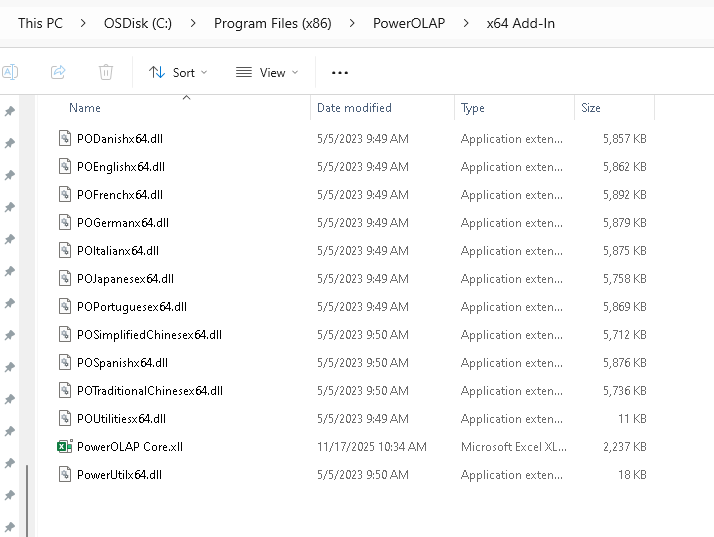Click 5,857 KB size cell
The width and height of the screenshot is (714, 537).
click(x=625, y=138)
